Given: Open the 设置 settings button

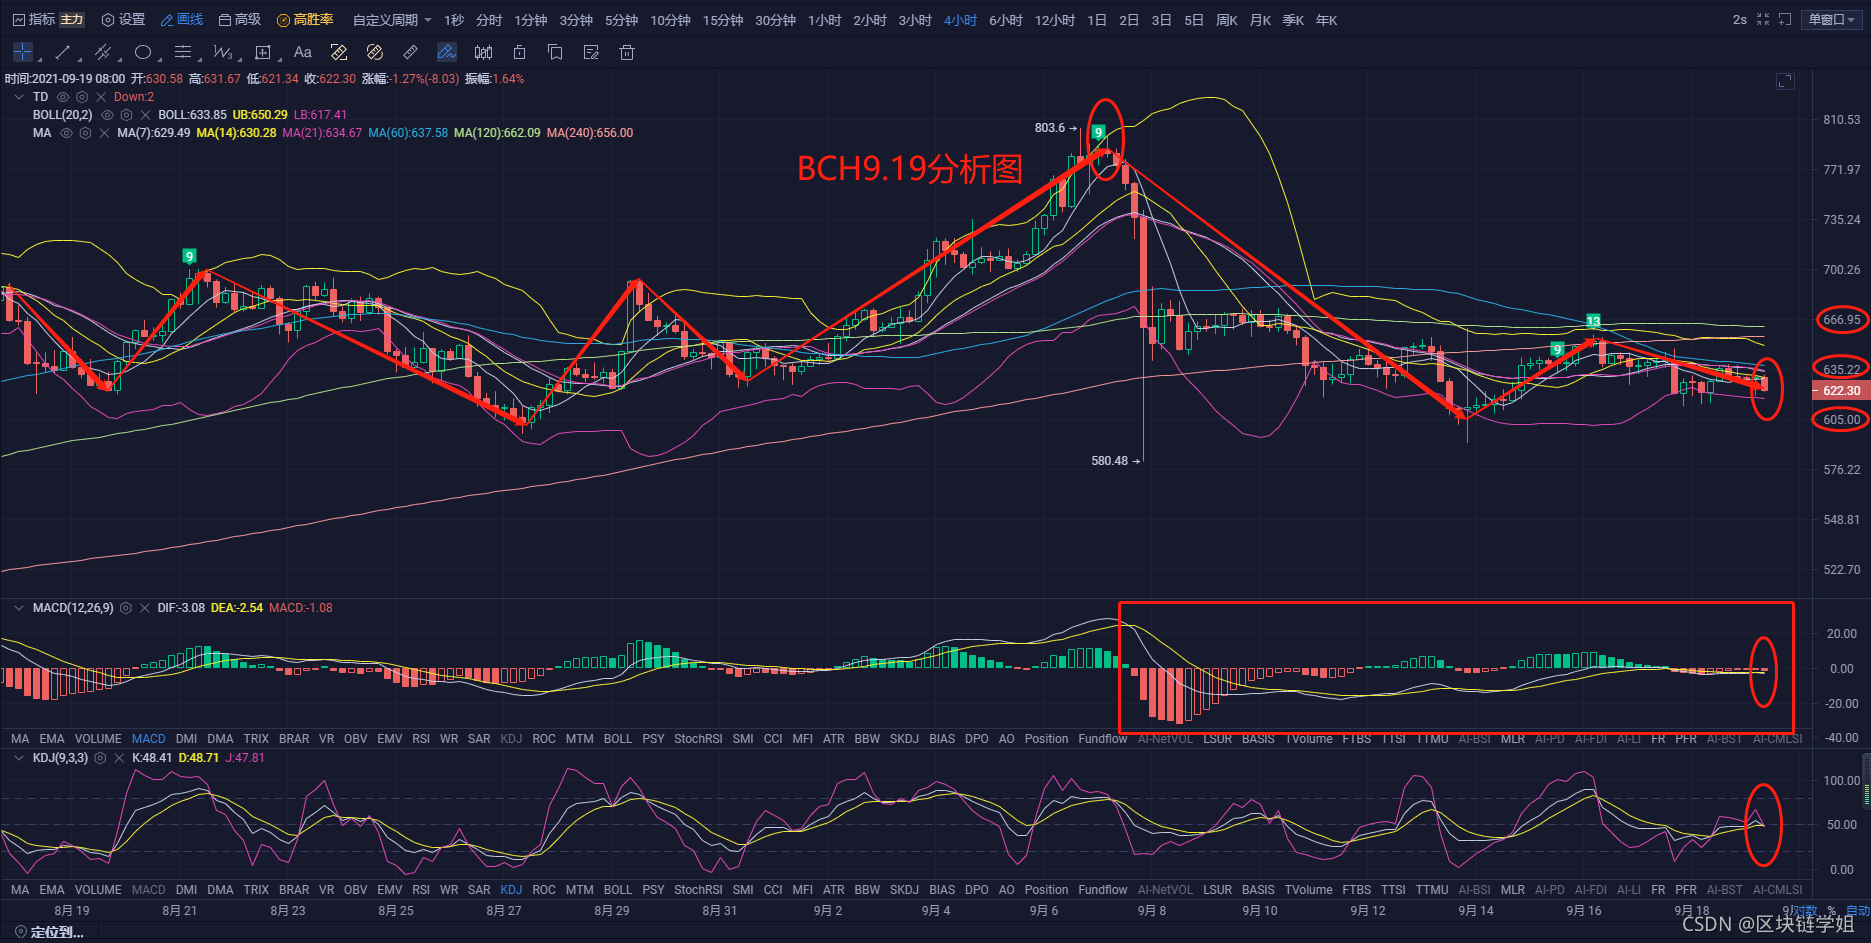Looking at the screenshot, I should (123, 20).
